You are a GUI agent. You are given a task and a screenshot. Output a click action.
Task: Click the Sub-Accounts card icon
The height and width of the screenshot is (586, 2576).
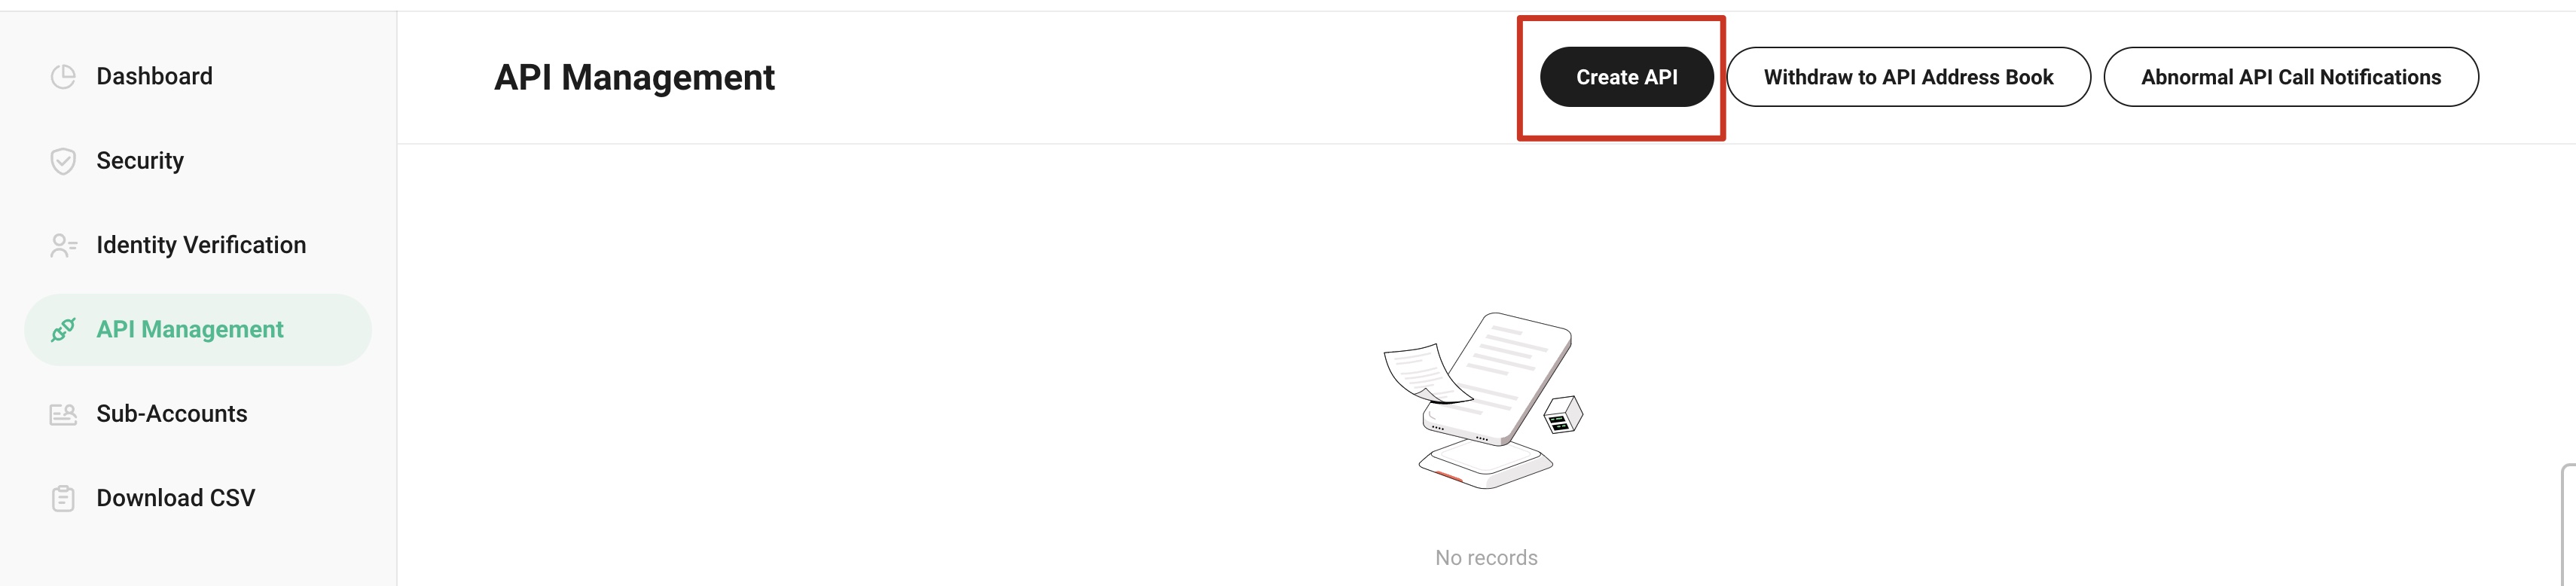pyautogui.click(x=63, y=414)
